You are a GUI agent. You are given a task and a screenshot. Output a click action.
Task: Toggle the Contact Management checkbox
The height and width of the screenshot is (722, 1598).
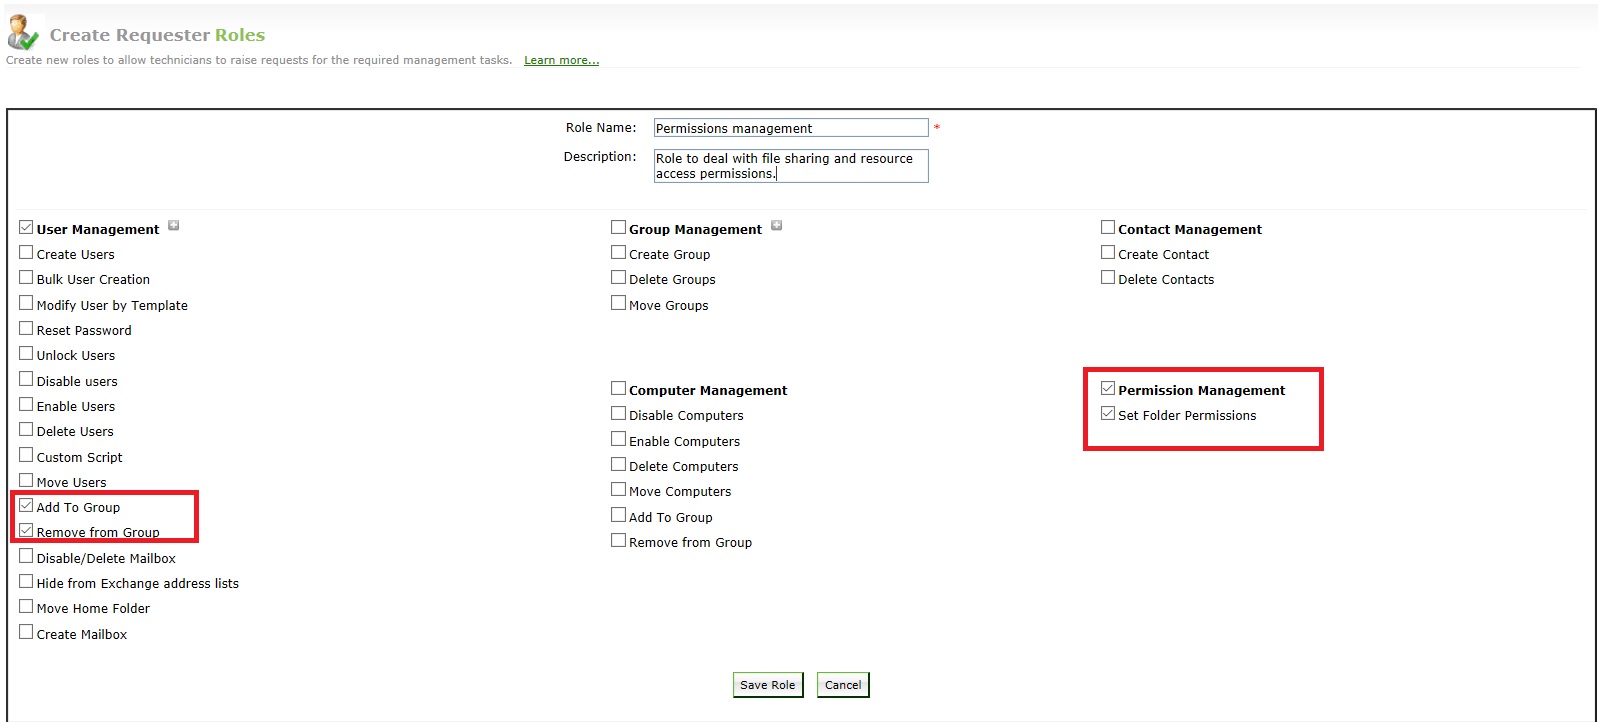click(x=1108, y=228)
